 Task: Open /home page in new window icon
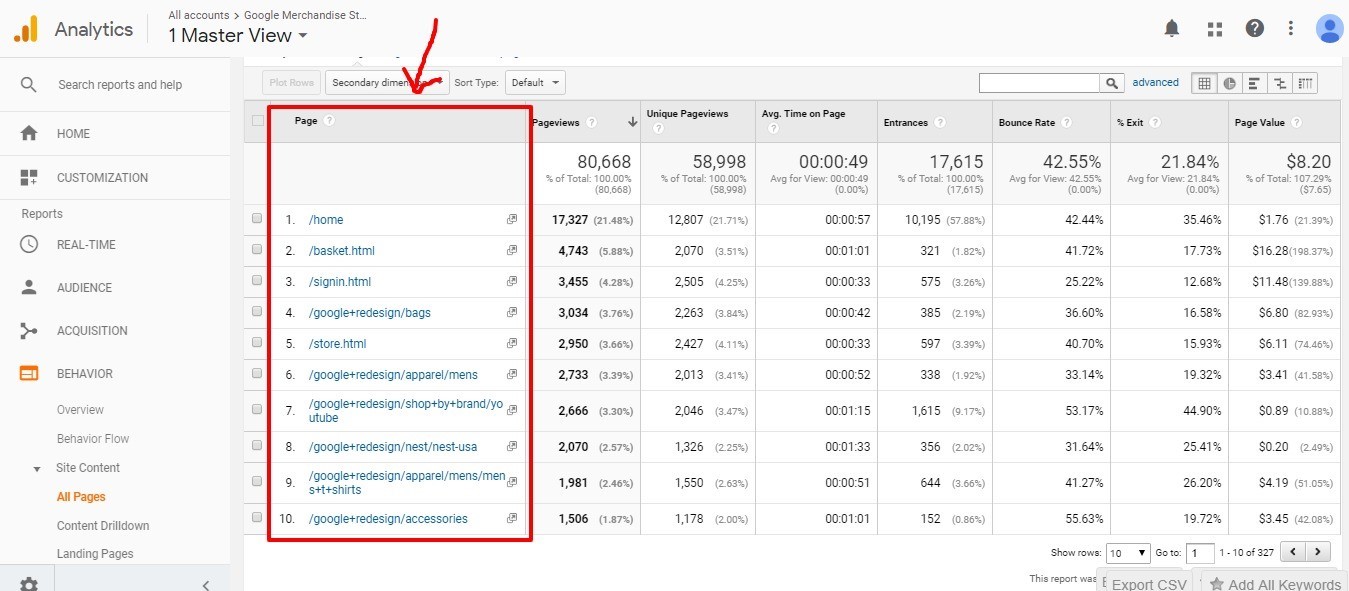(x=512, y=220)
